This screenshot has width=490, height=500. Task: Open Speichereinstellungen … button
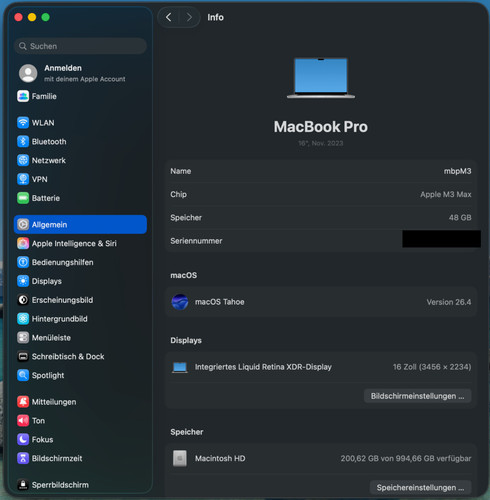pos(420,487)
